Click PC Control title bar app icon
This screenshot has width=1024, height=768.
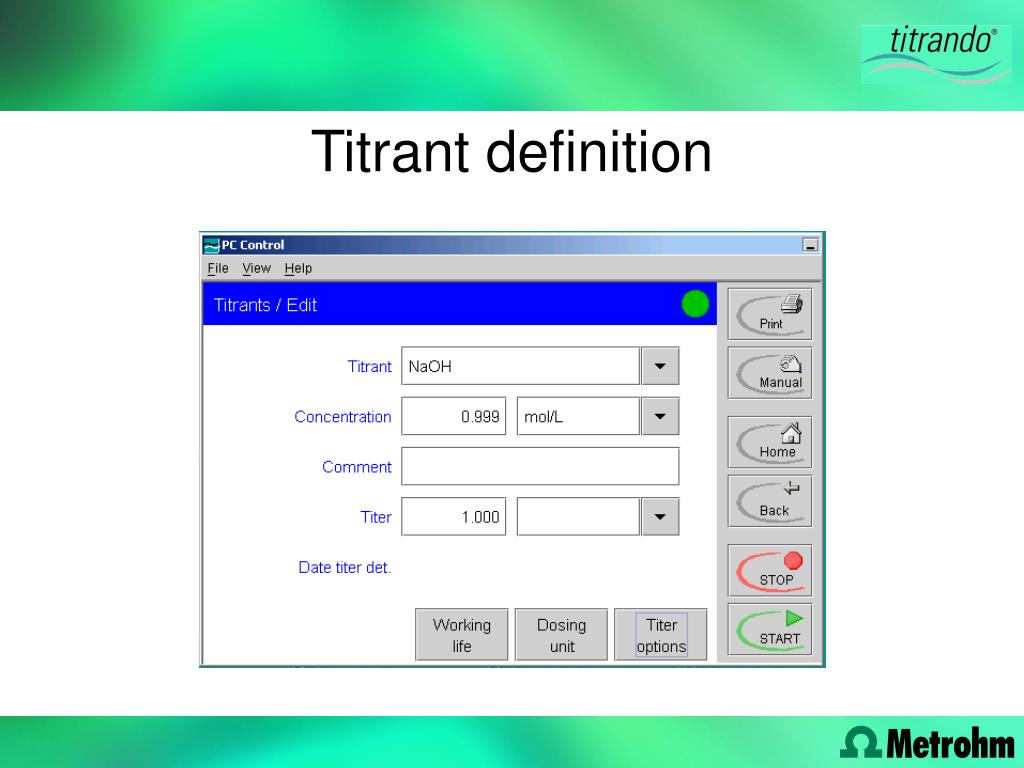(212, 246)
